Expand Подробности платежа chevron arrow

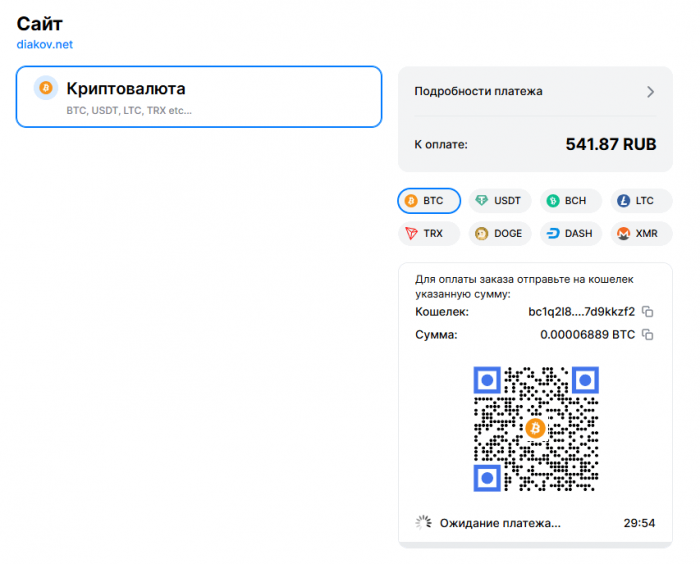click(650, 92)
